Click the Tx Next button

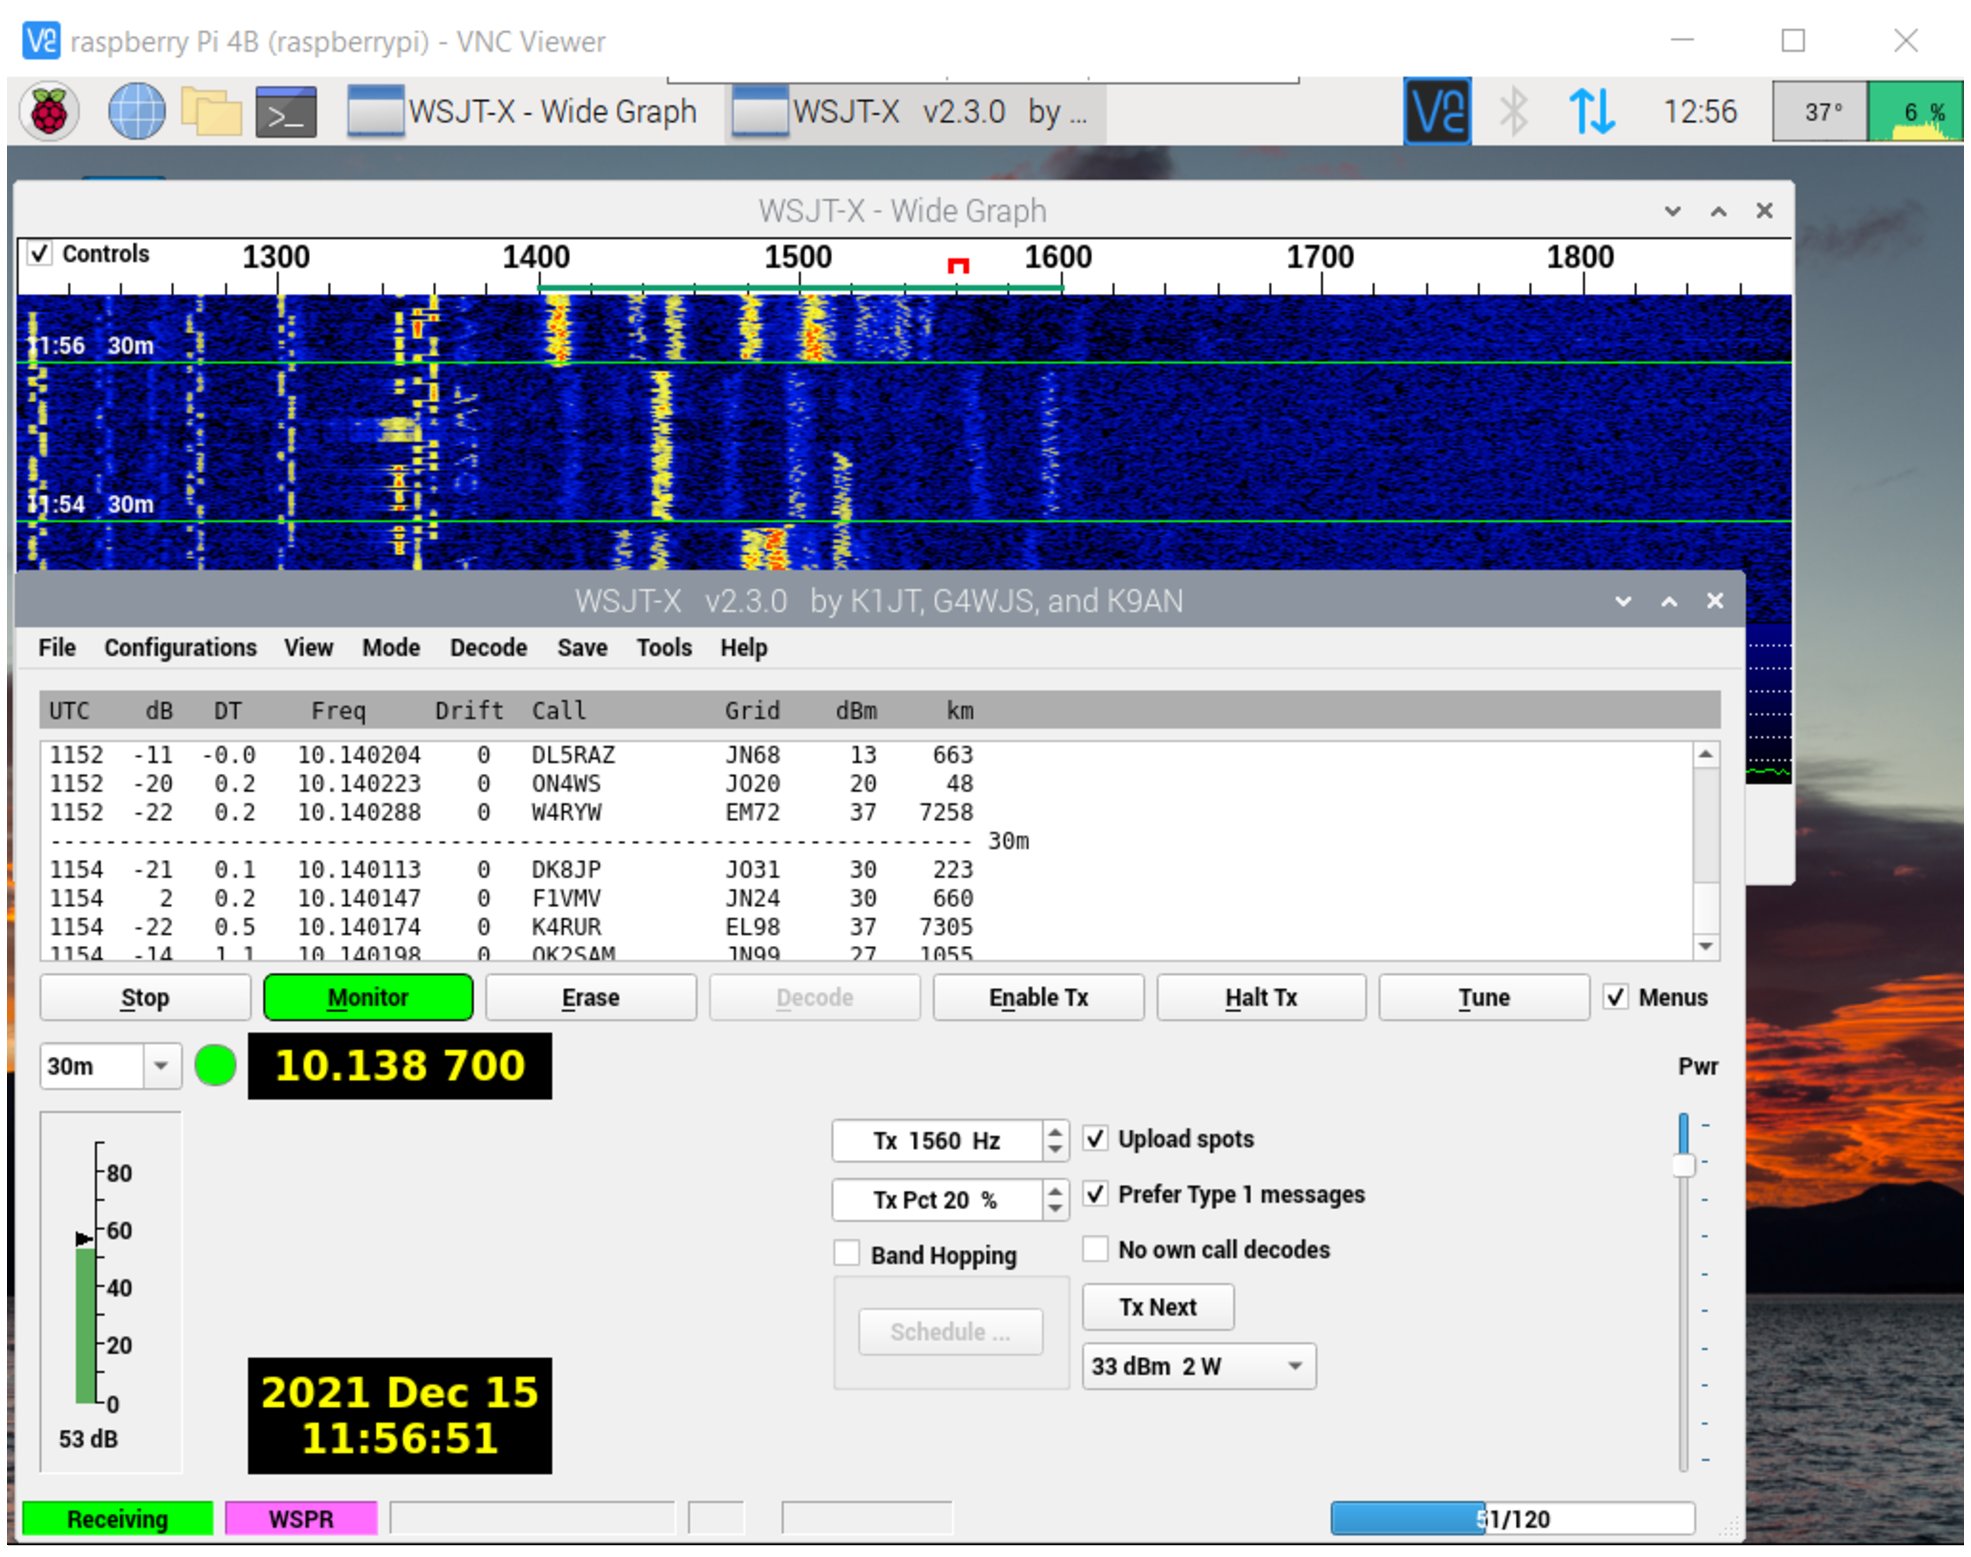click(x=1158, y=1307)
